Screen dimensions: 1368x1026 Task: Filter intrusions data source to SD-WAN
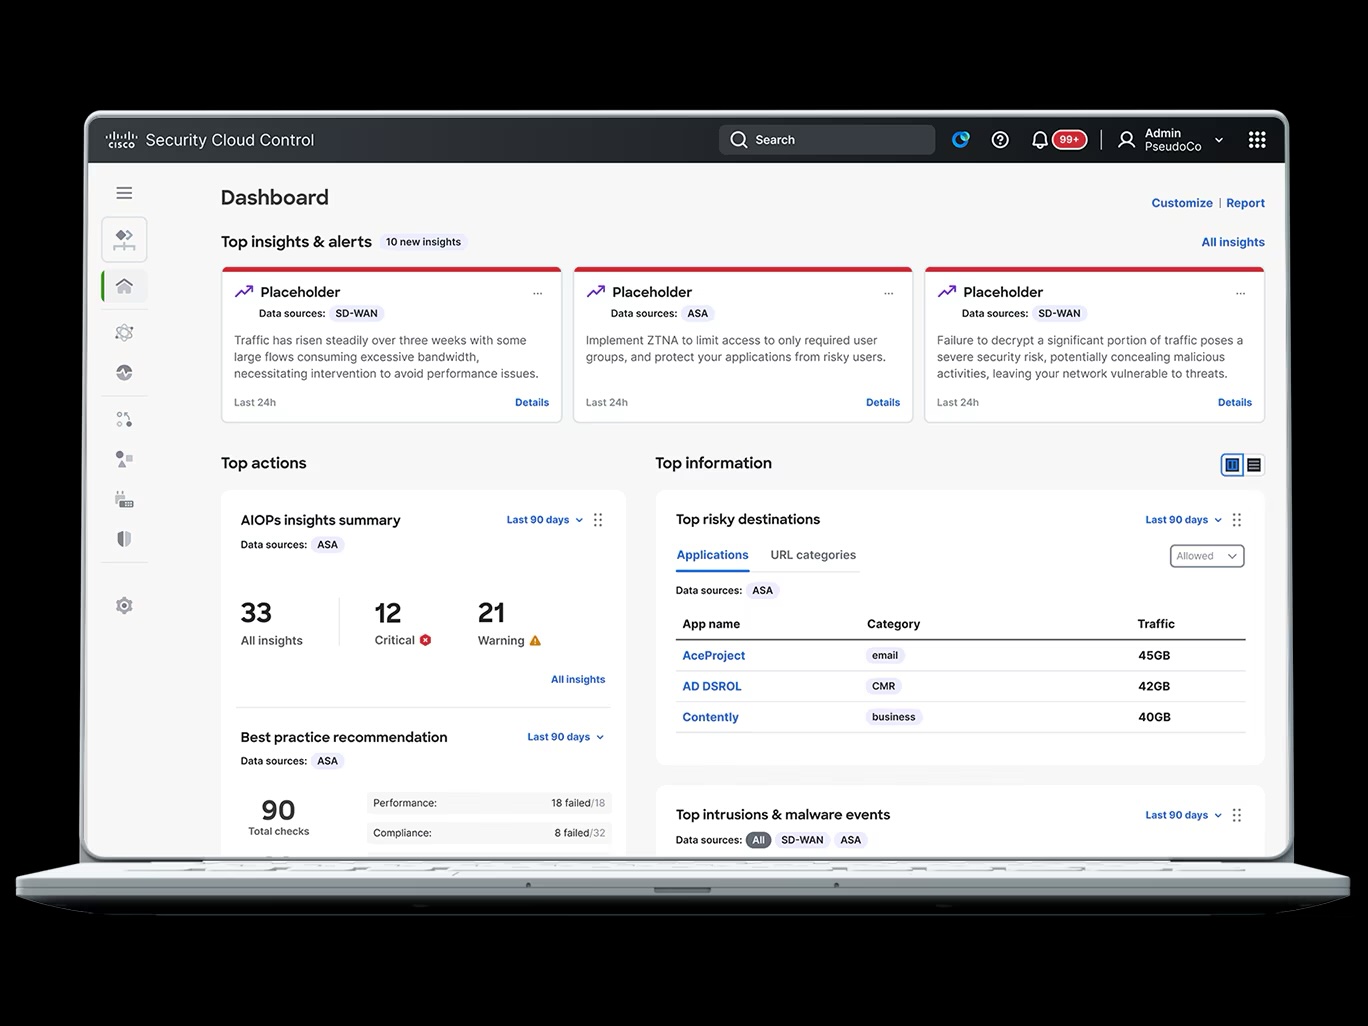coord(802,840)
